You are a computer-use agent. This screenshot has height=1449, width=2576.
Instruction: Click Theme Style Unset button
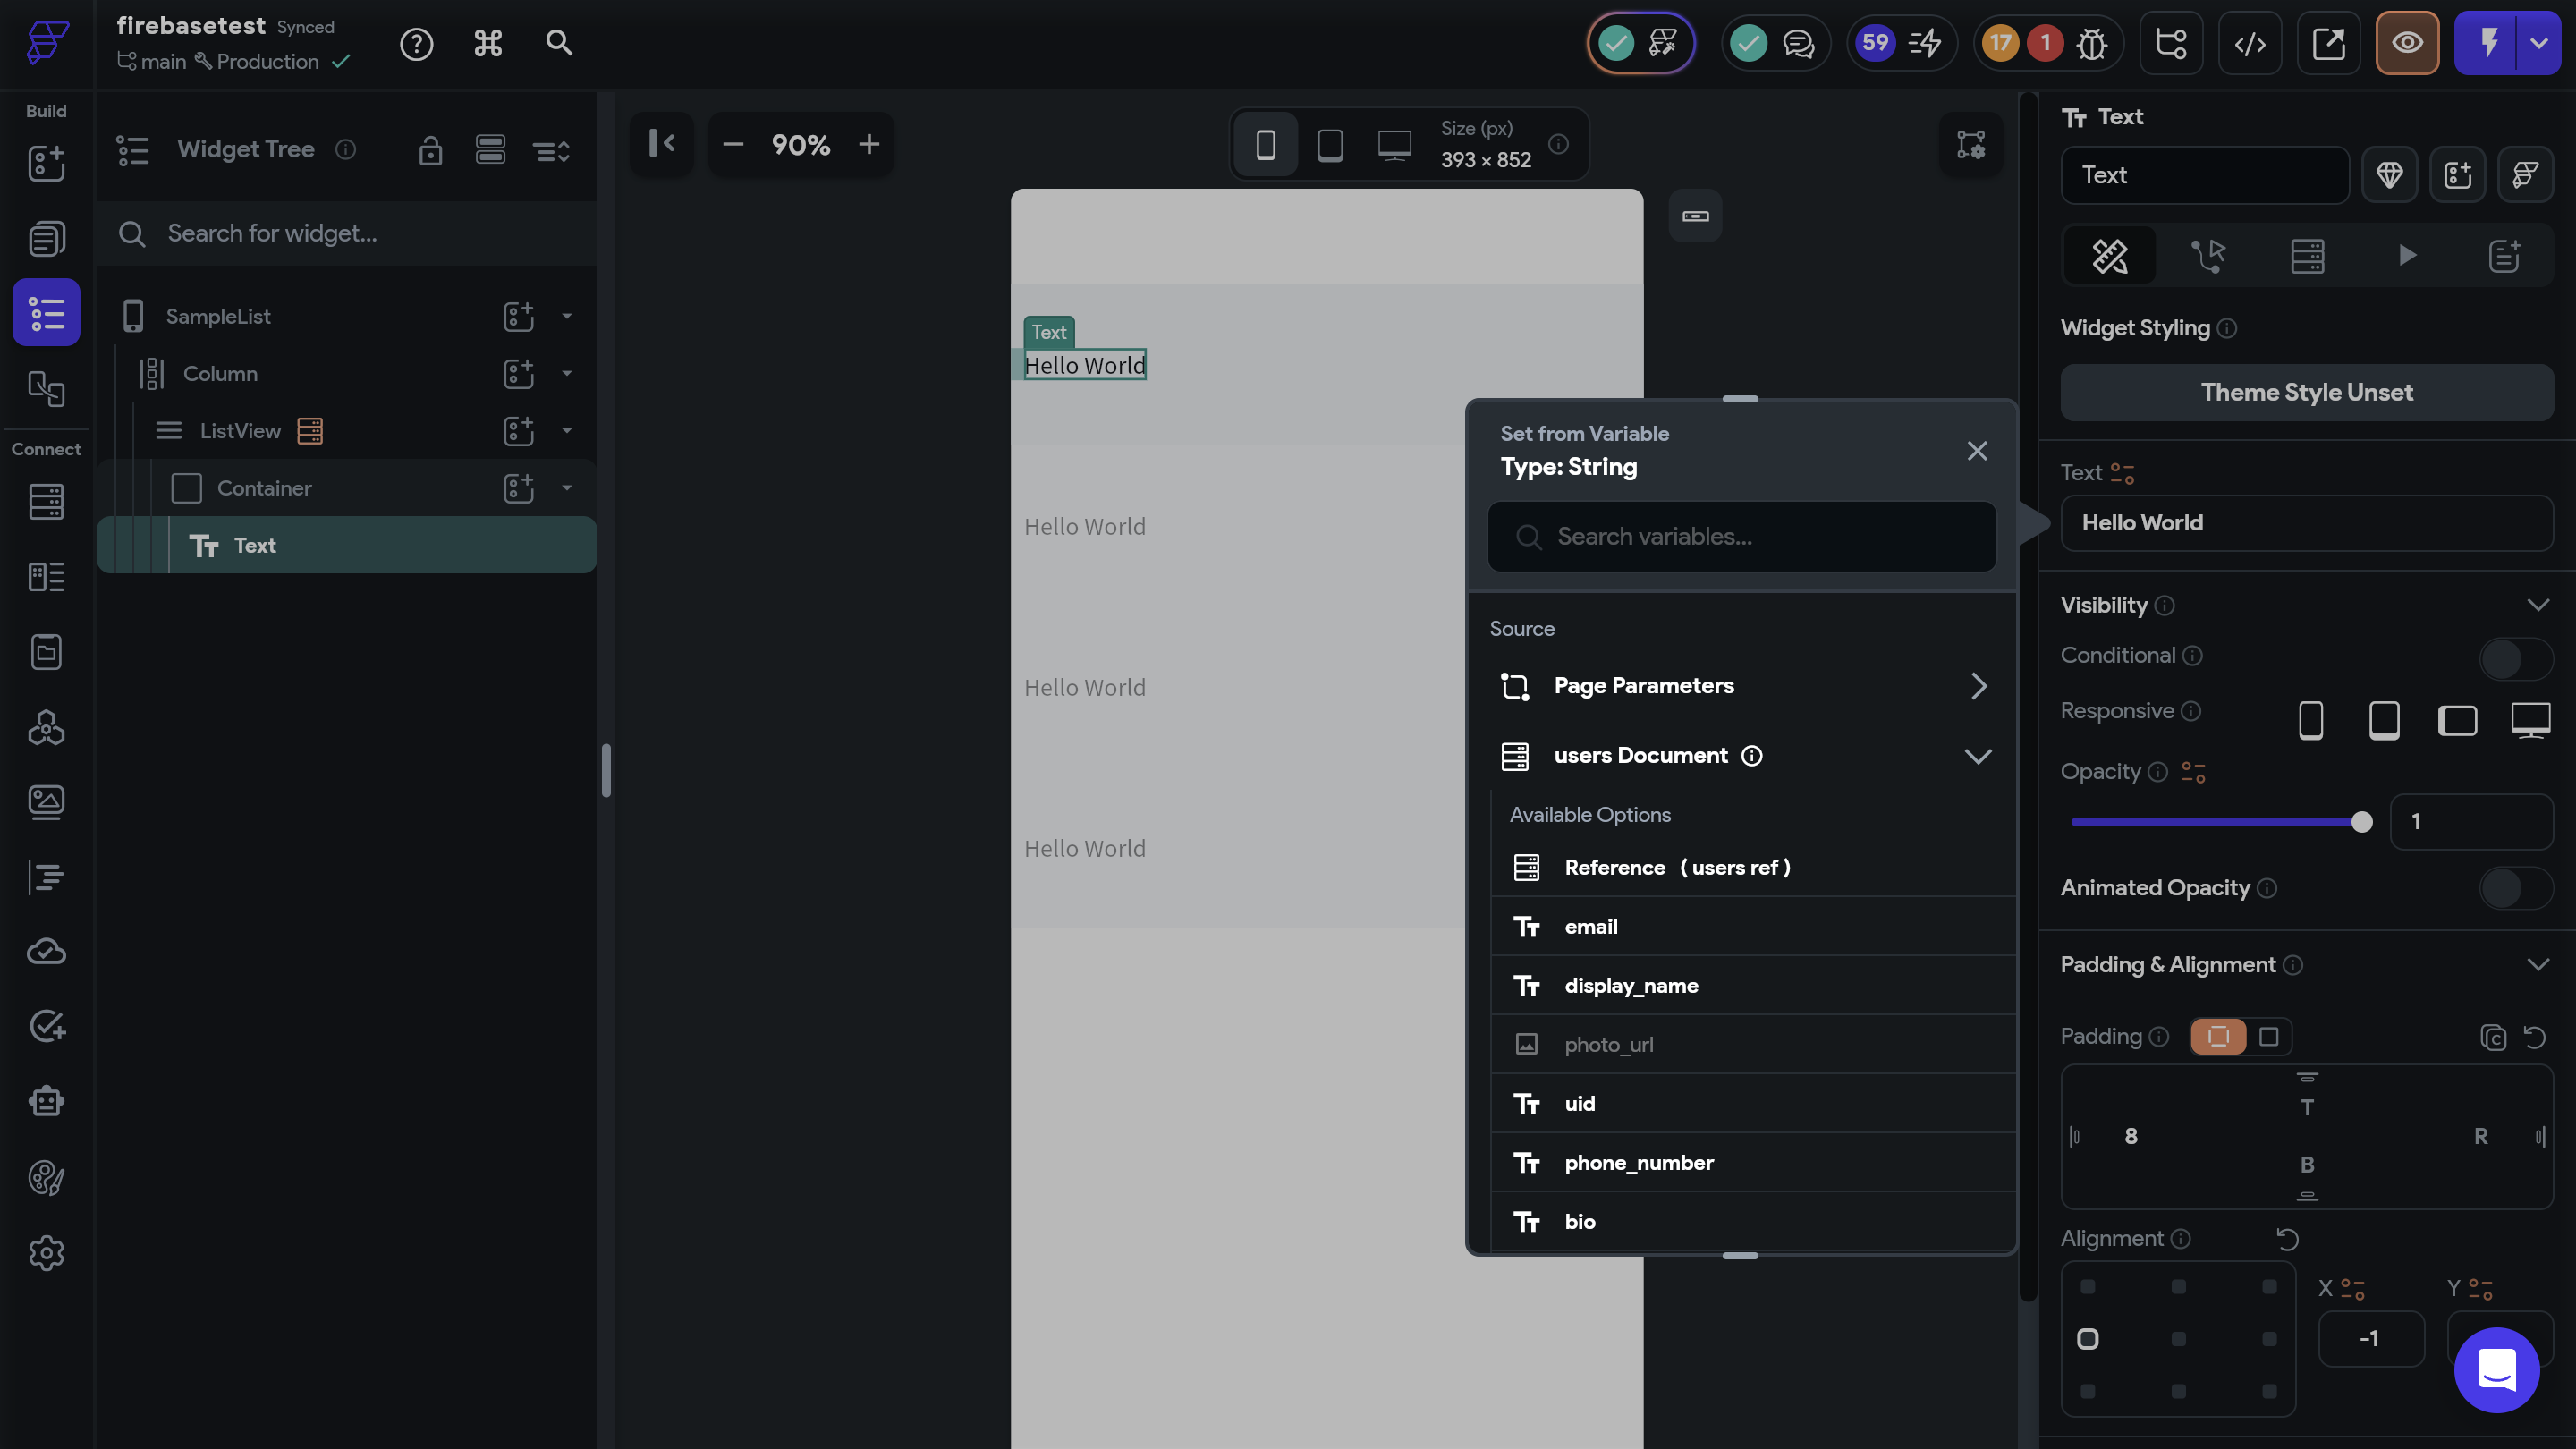pos(2306,392)
